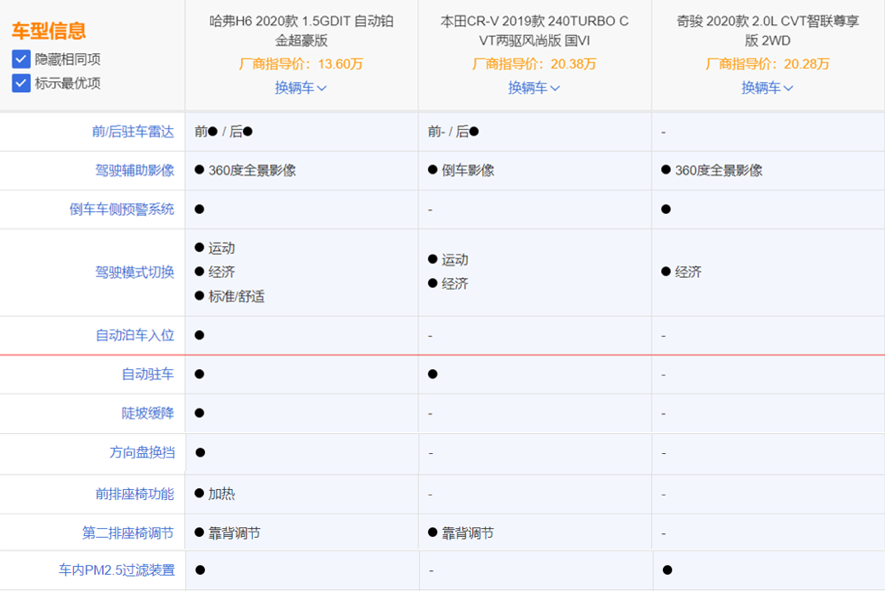Click 厂商指导价: 20.28万 price
Viewport: 885px width, 591px height.
pyautogui.click(x=768, y=64)
